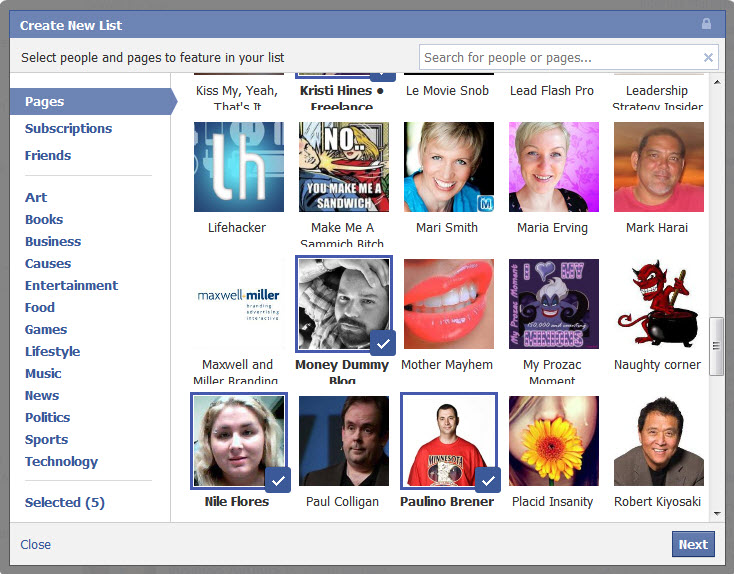
Task: Select the Lifehacker page thumbnail
Action: point(239,167)
